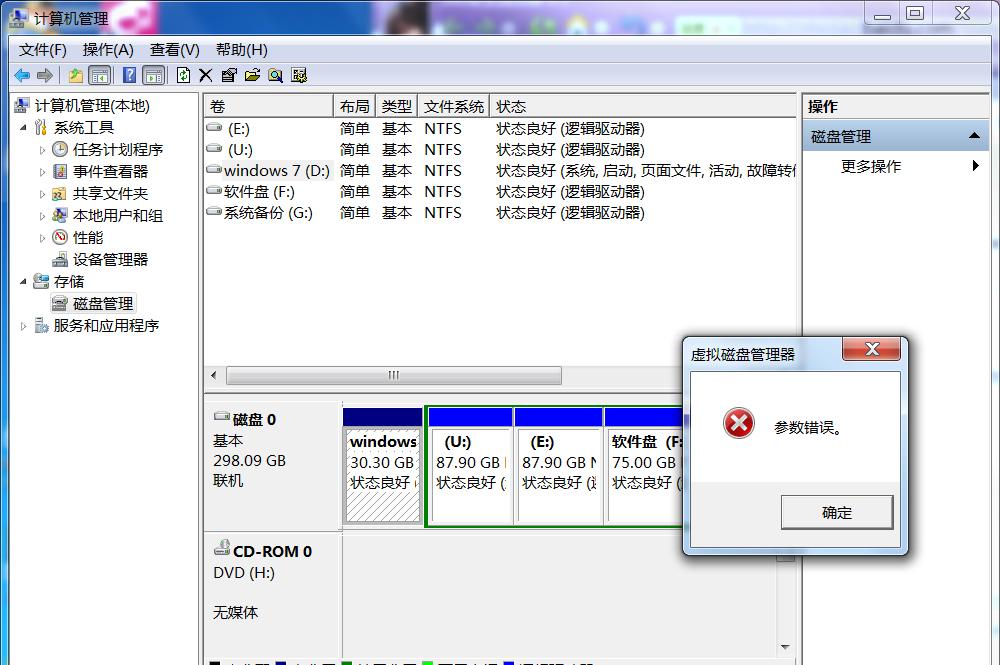Click the 磁盘 0 disk icon label

click(x=245, y=419)
